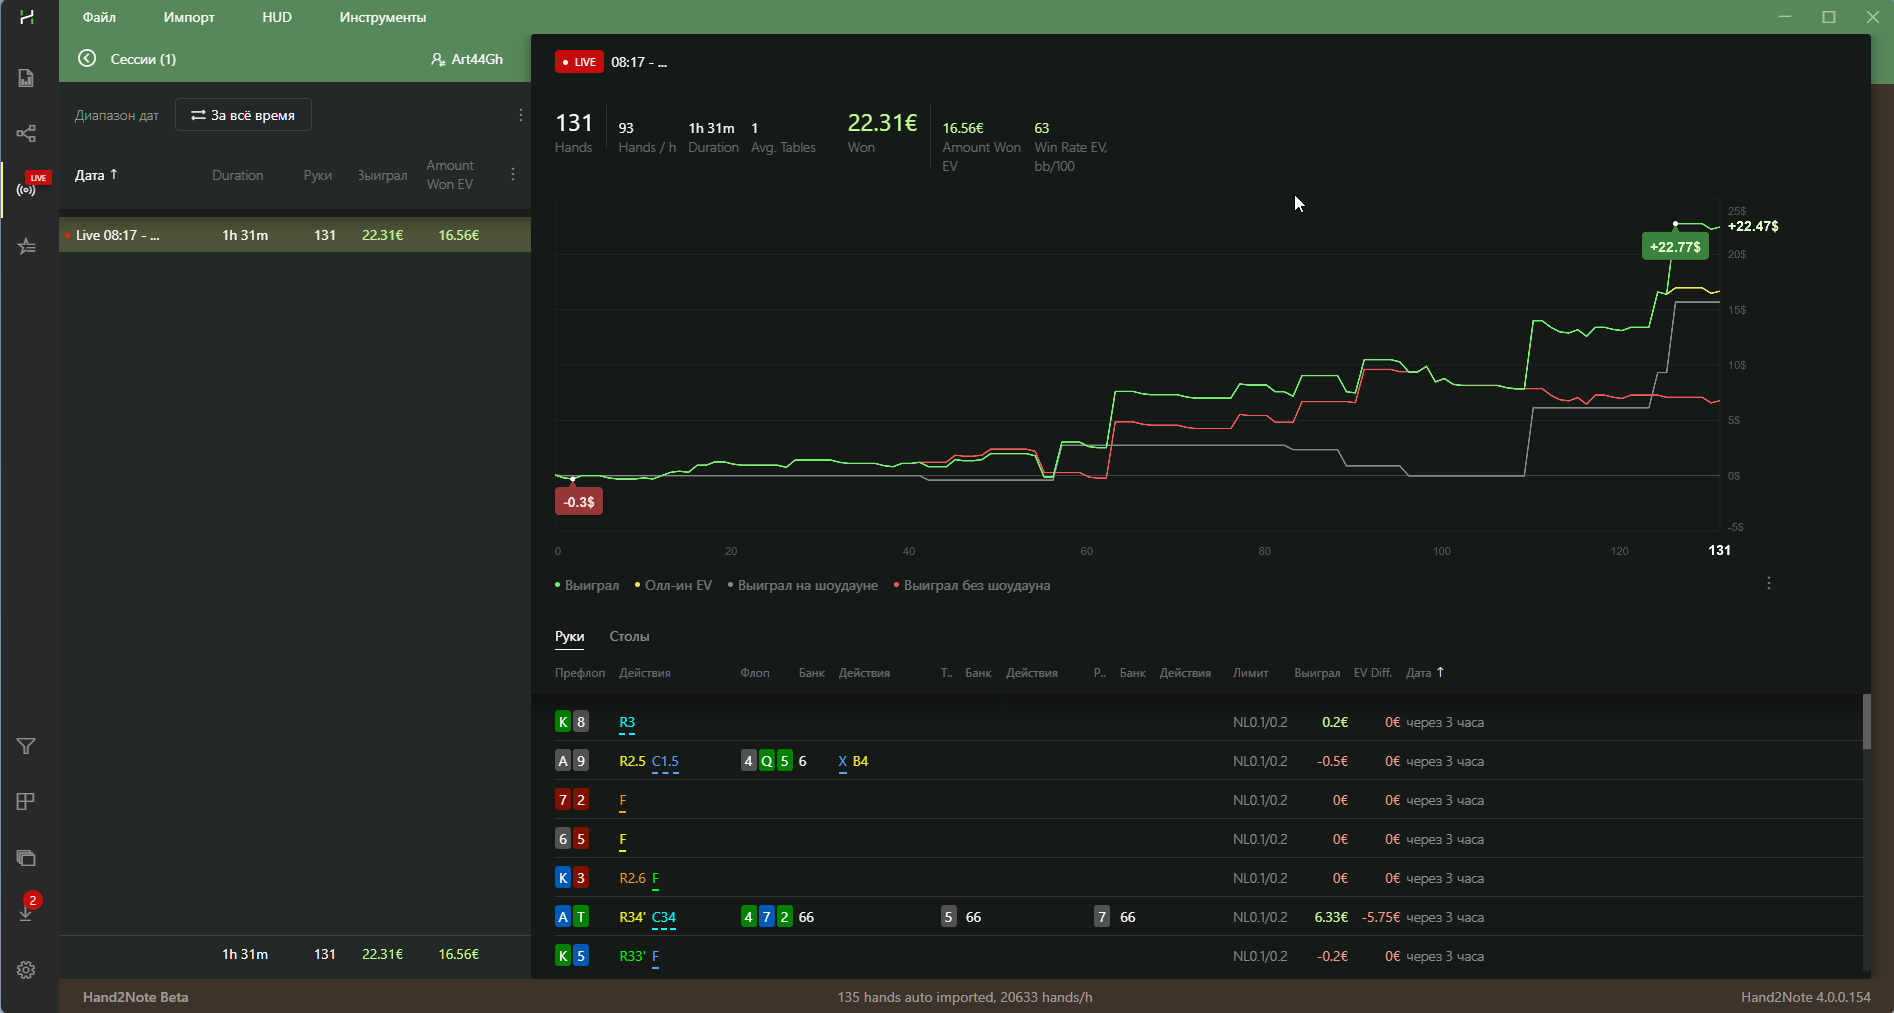Toggle 'Выиграл без шоудауна' legend series
The image size is (1894, 1013).
tap(972, 585)
